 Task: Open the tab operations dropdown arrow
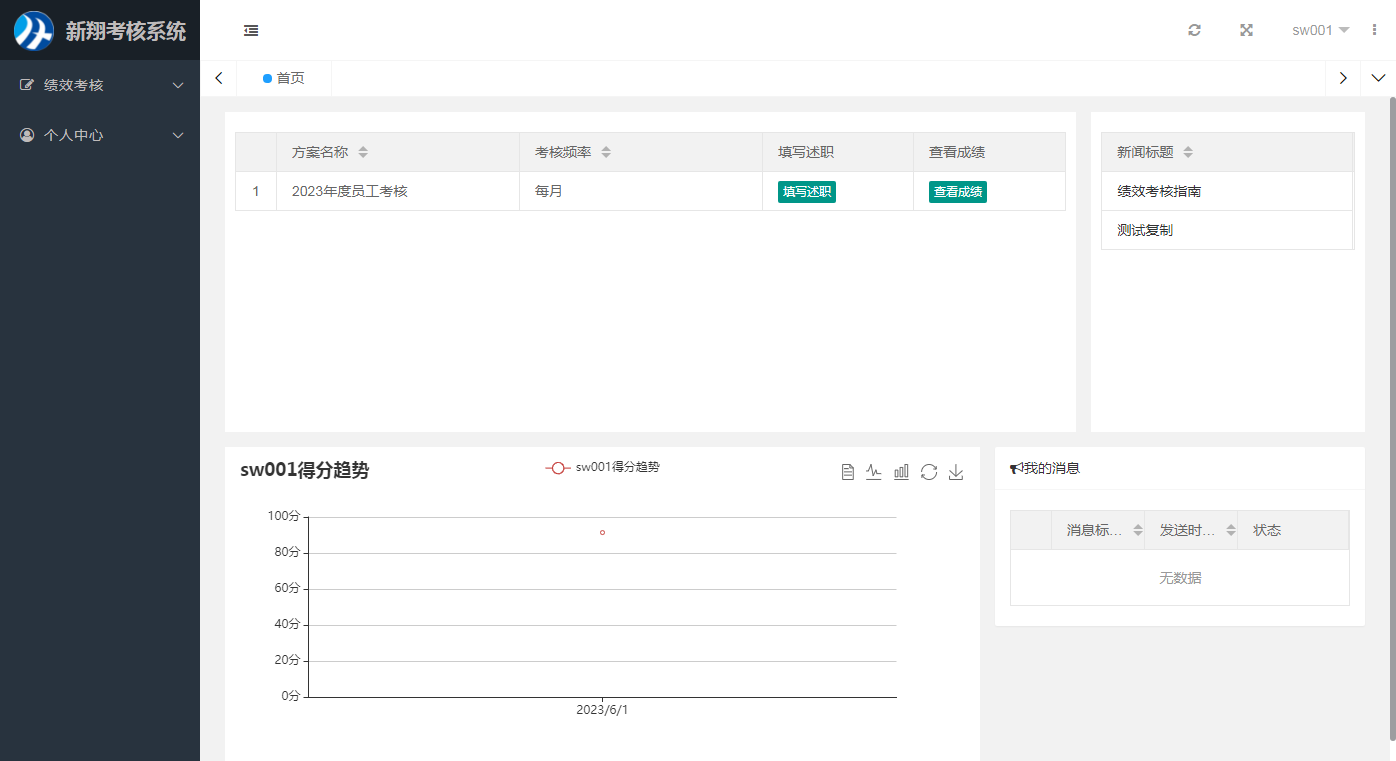1378,78
